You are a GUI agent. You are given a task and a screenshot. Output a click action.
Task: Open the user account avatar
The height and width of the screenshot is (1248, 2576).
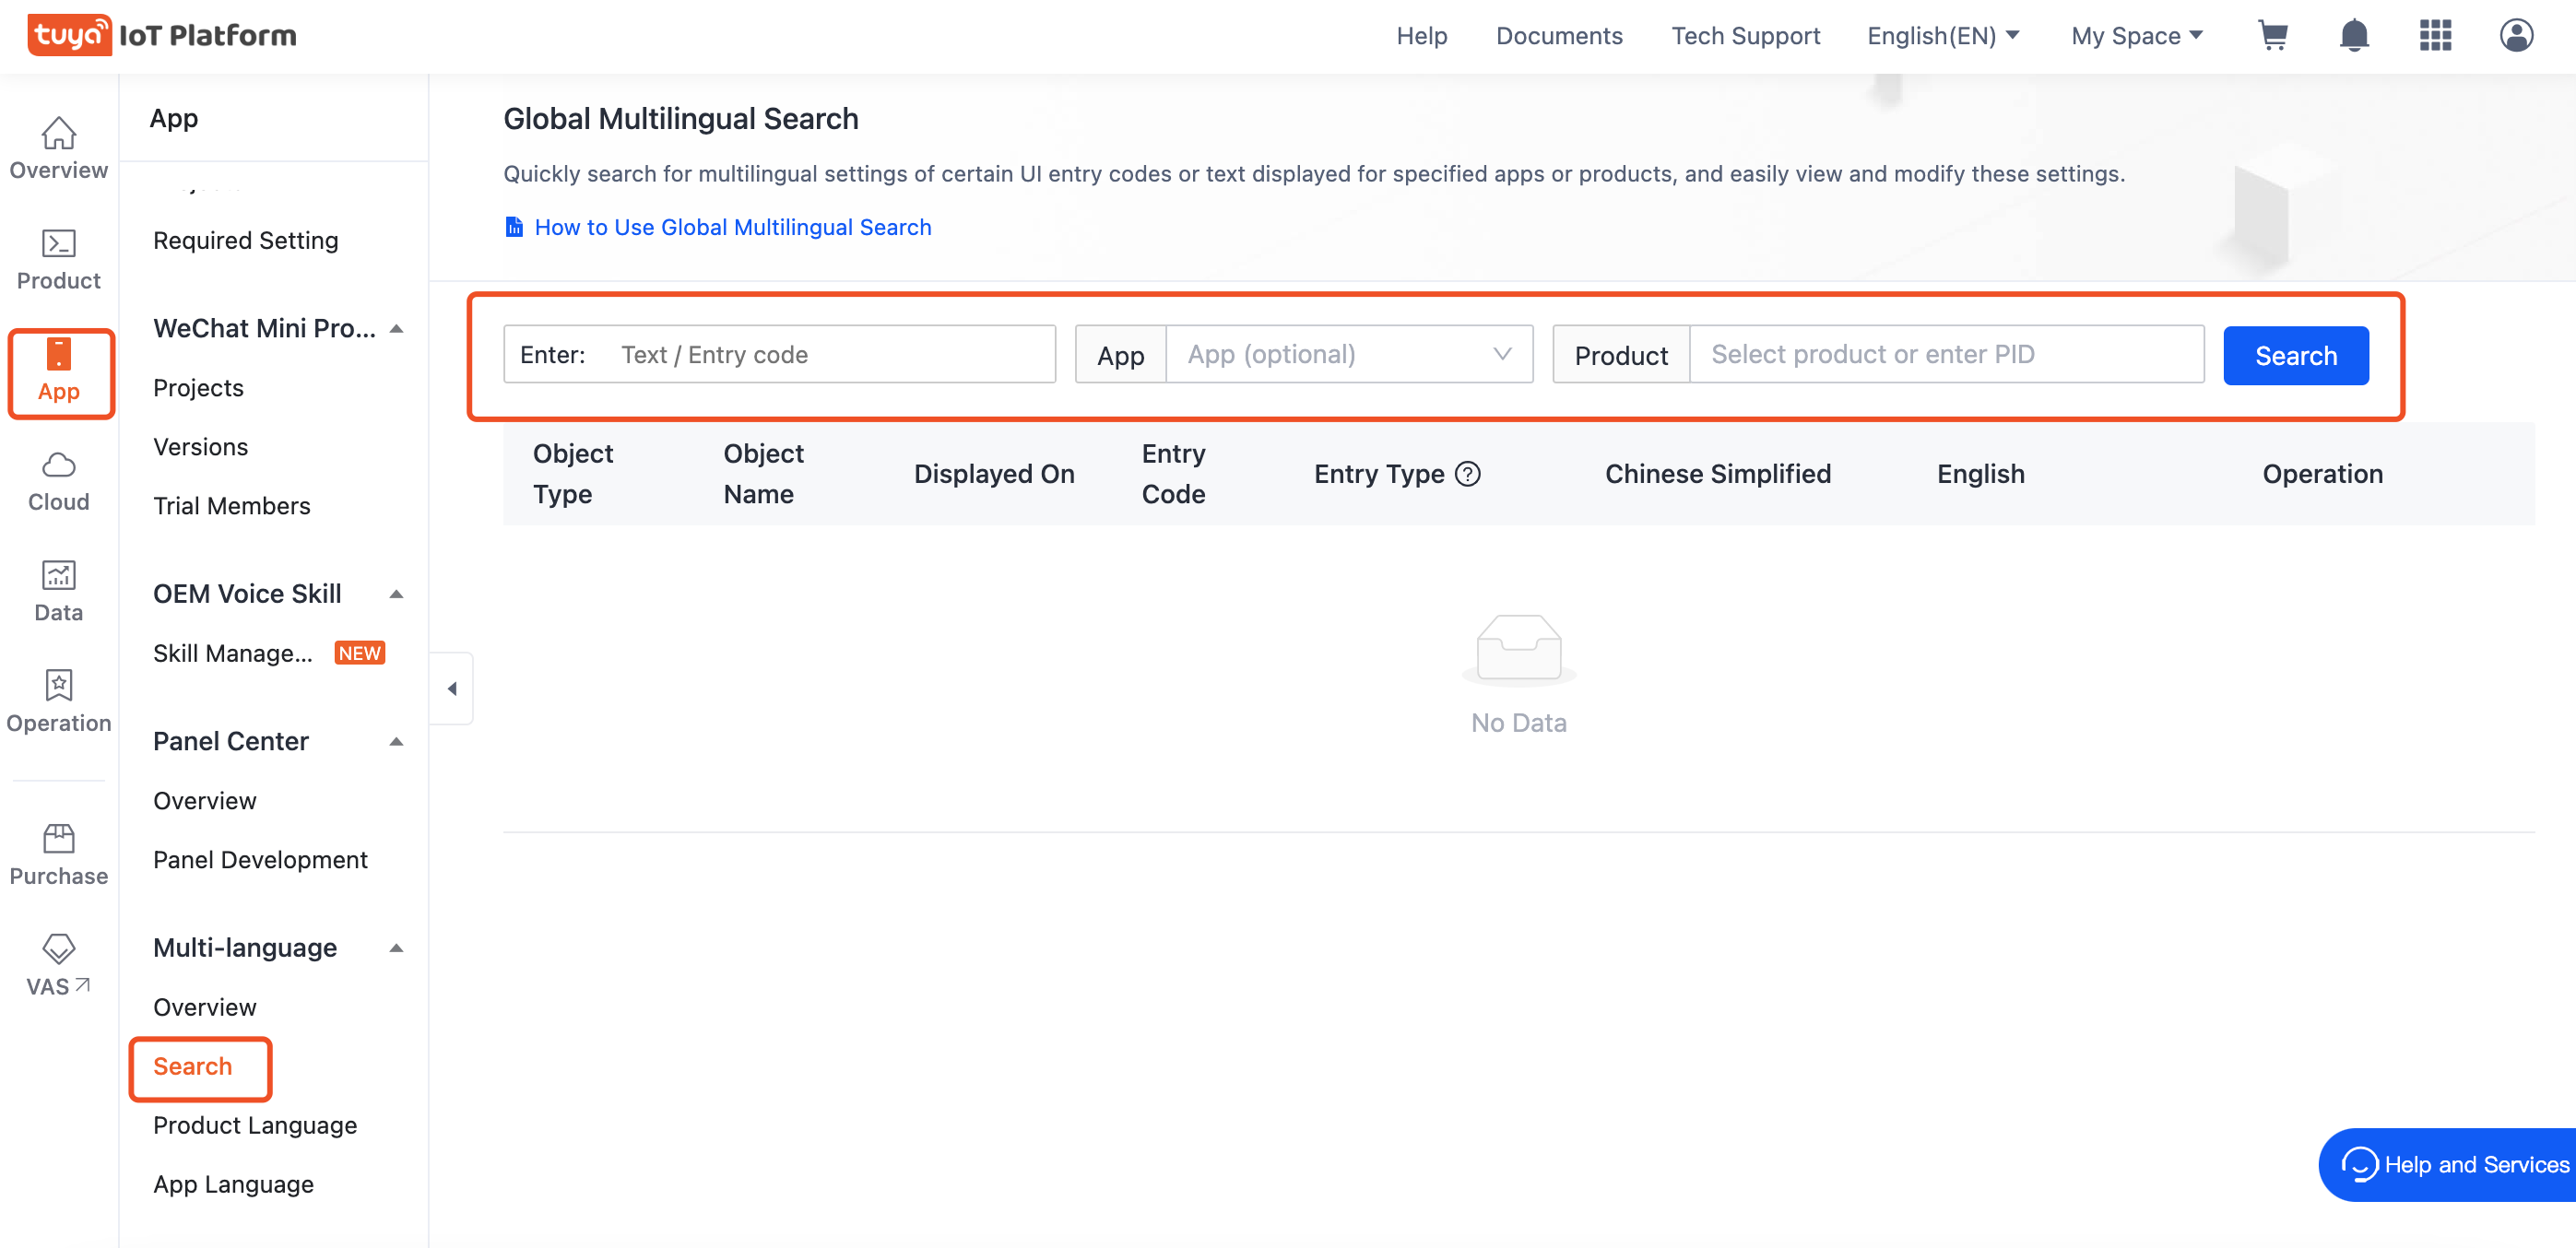[2516, 35]
